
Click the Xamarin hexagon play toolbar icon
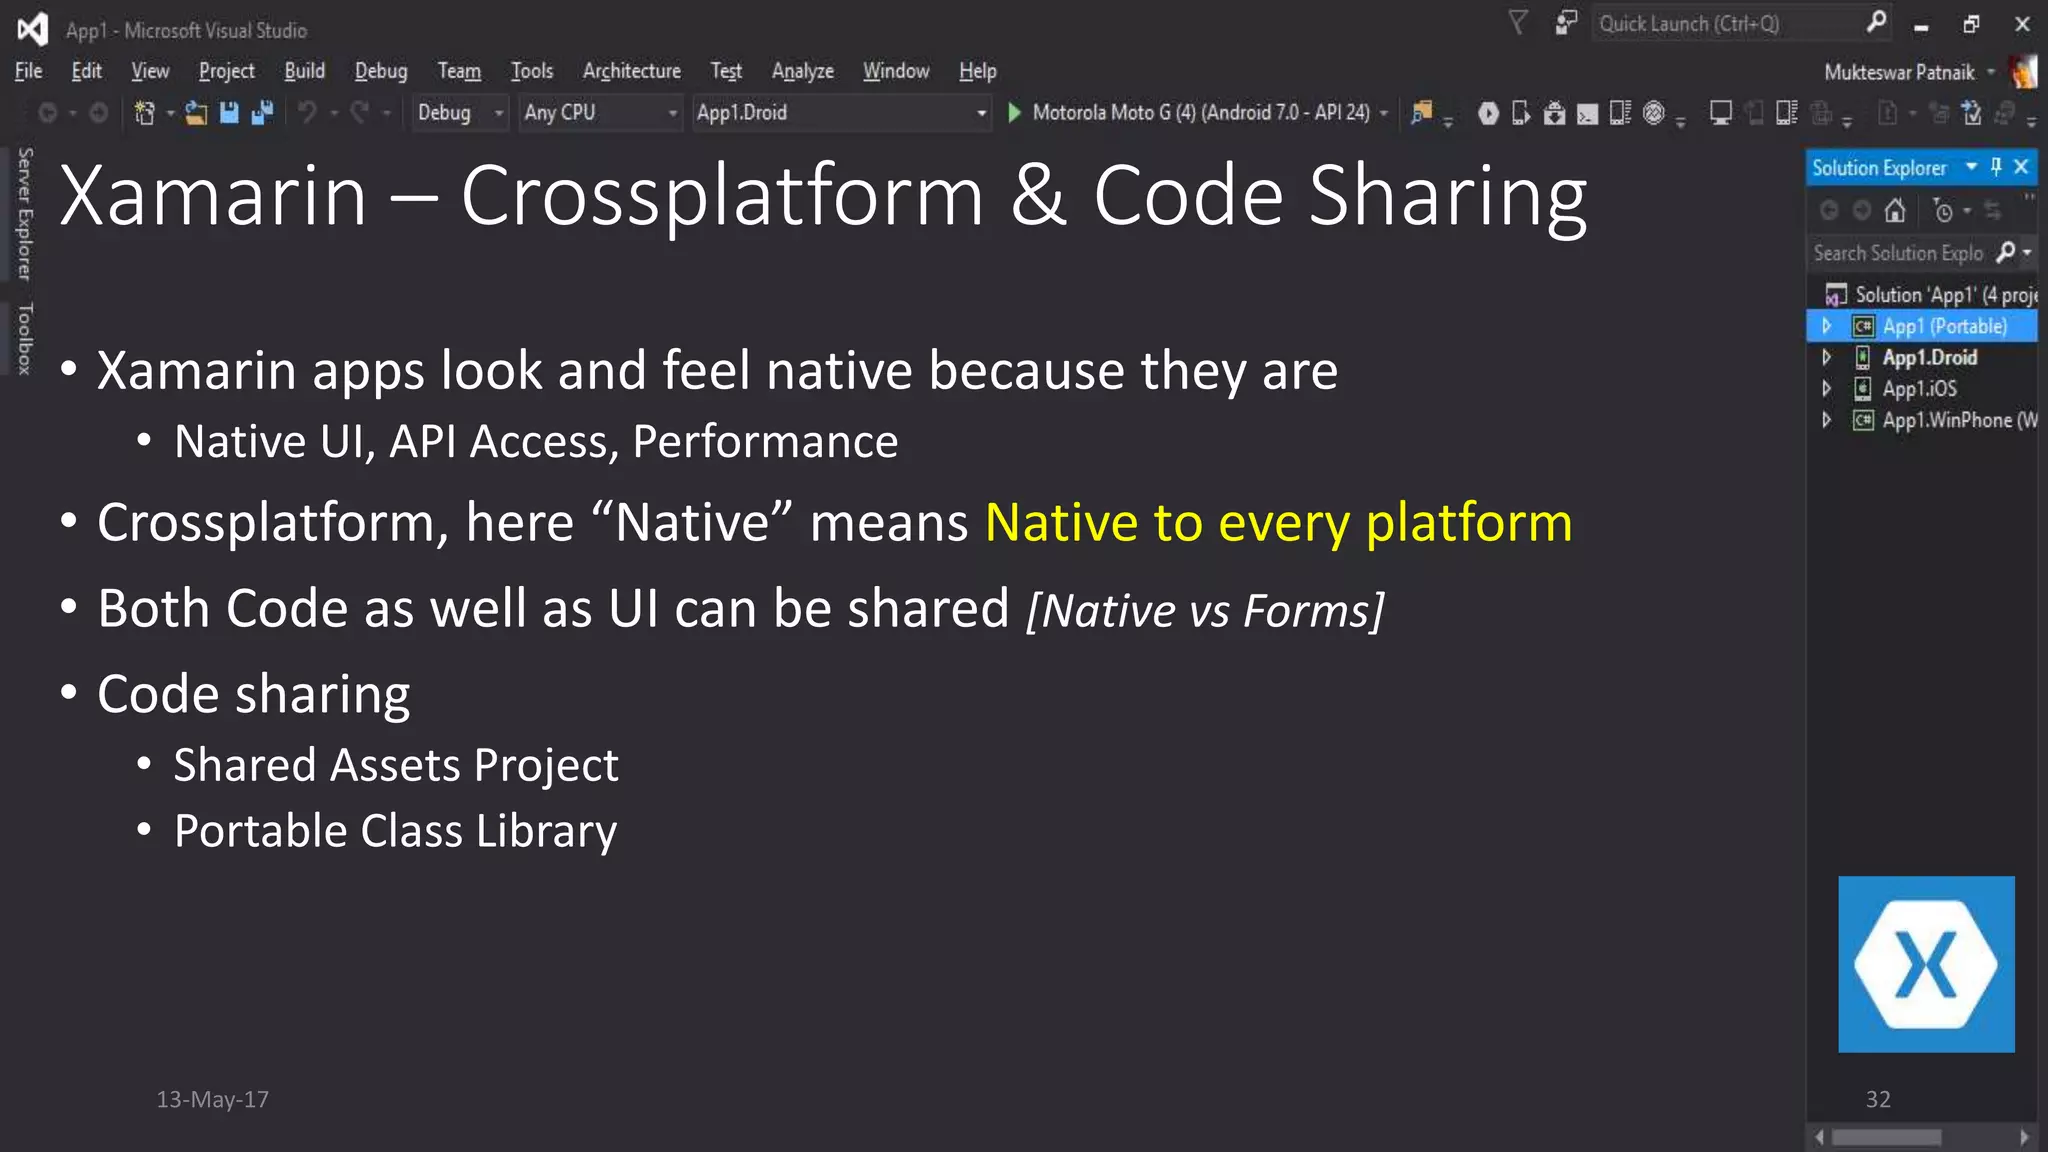[1488, 113]
